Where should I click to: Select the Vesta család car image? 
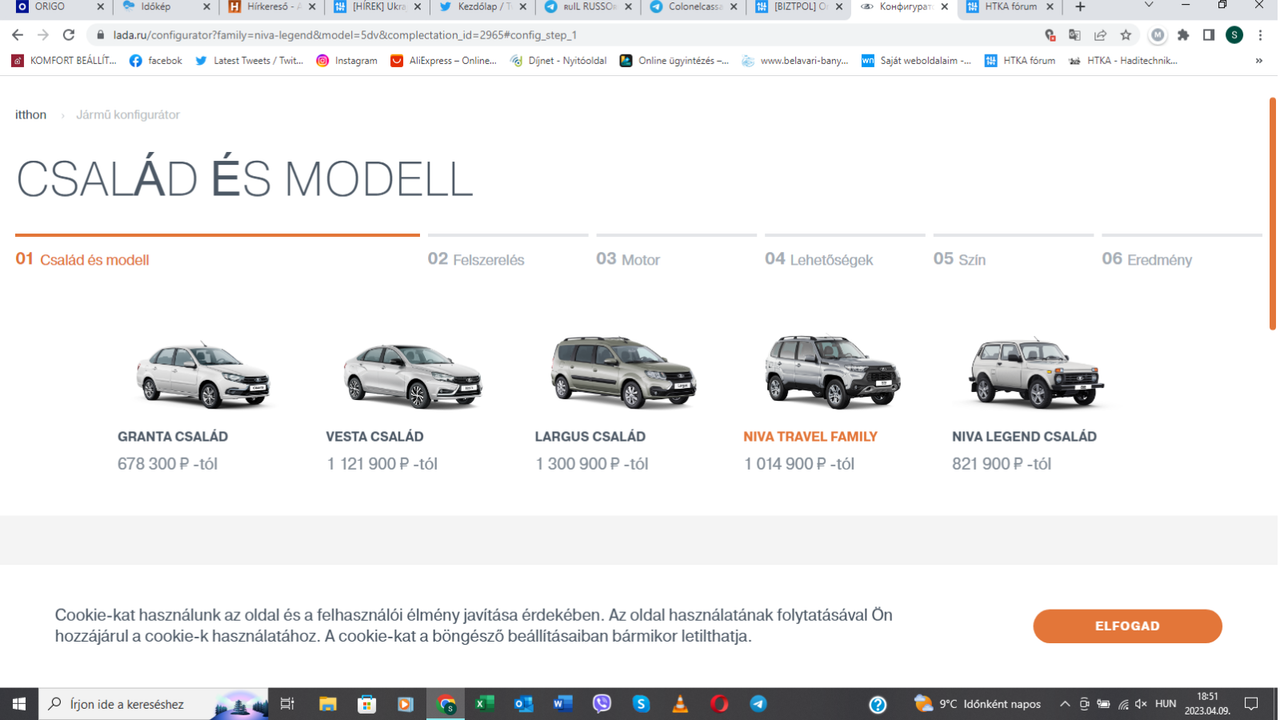(412, 374)
